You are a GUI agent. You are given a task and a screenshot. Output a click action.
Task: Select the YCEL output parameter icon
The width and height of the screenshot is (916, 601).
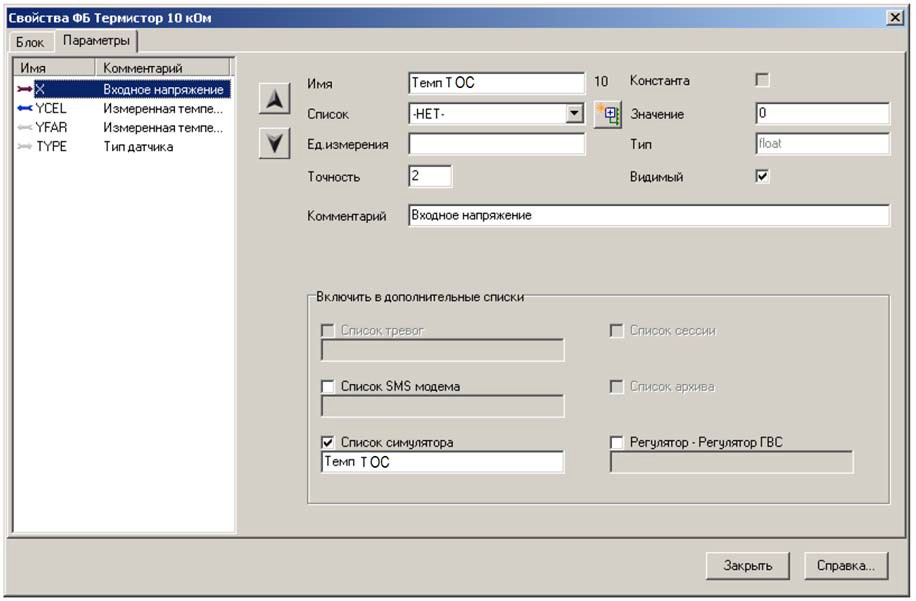[x=24, y=109]
